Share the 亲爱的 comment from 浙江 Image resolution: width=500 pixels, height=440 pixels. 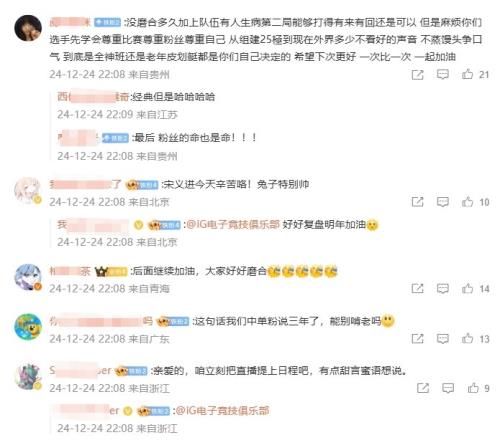pyautogui.click(x=423, y=388)
